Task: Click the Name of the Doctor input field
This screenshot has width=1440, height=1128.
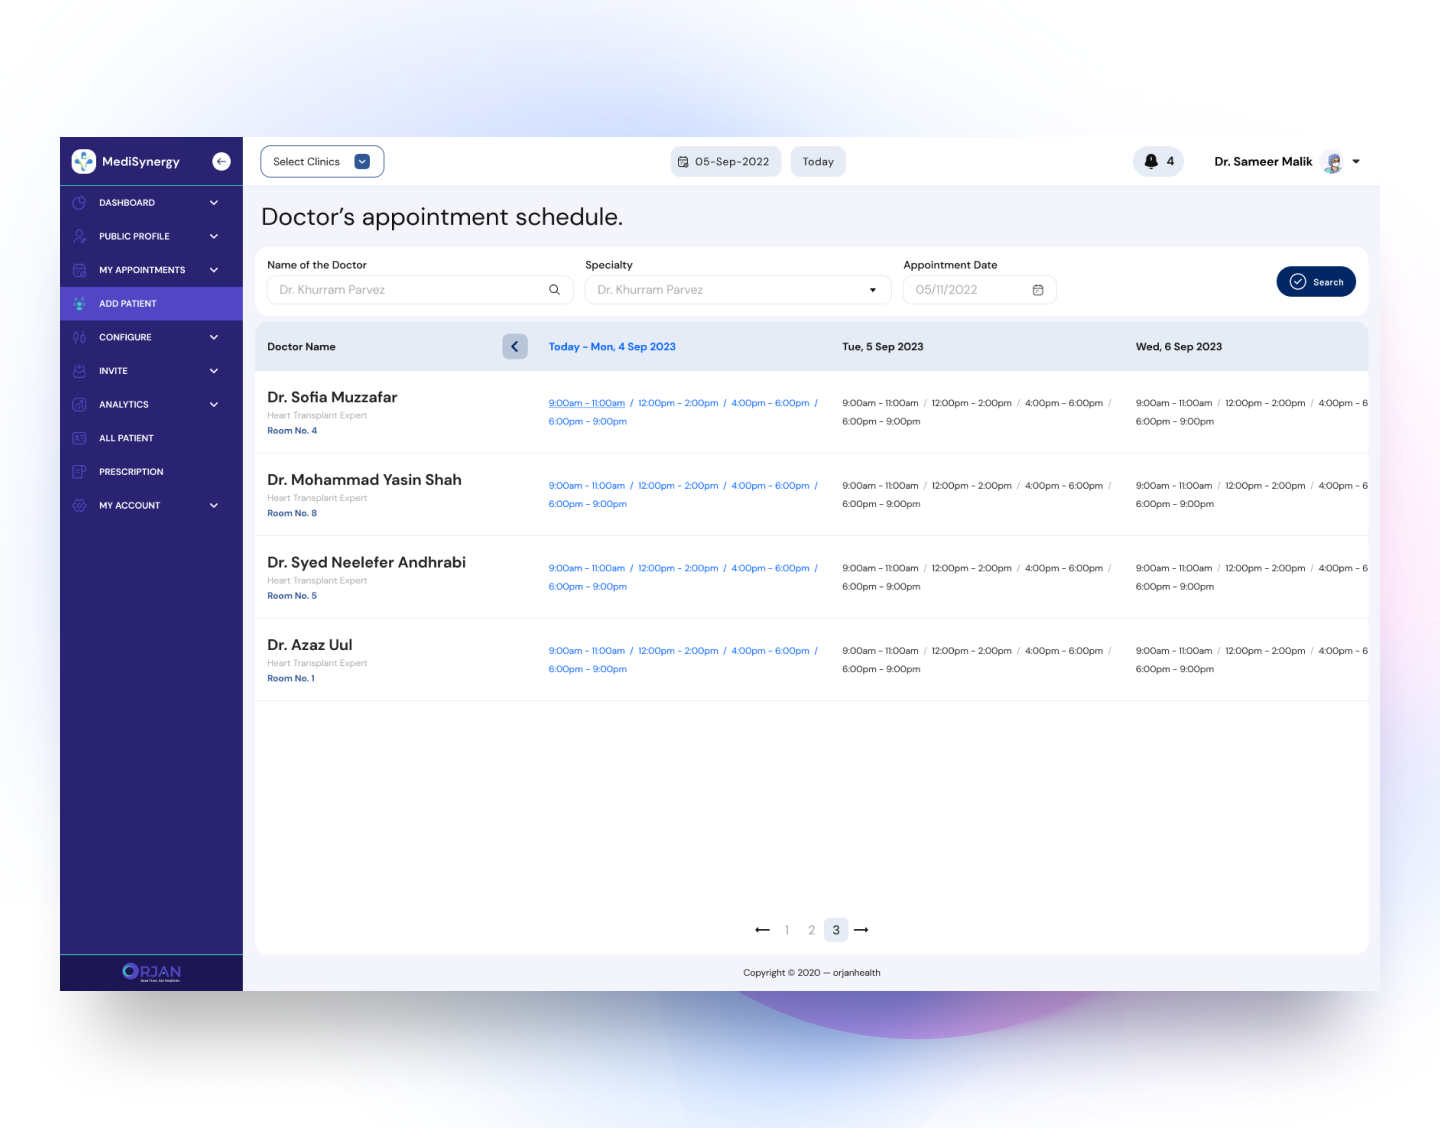Action: (x=420, y=290)
